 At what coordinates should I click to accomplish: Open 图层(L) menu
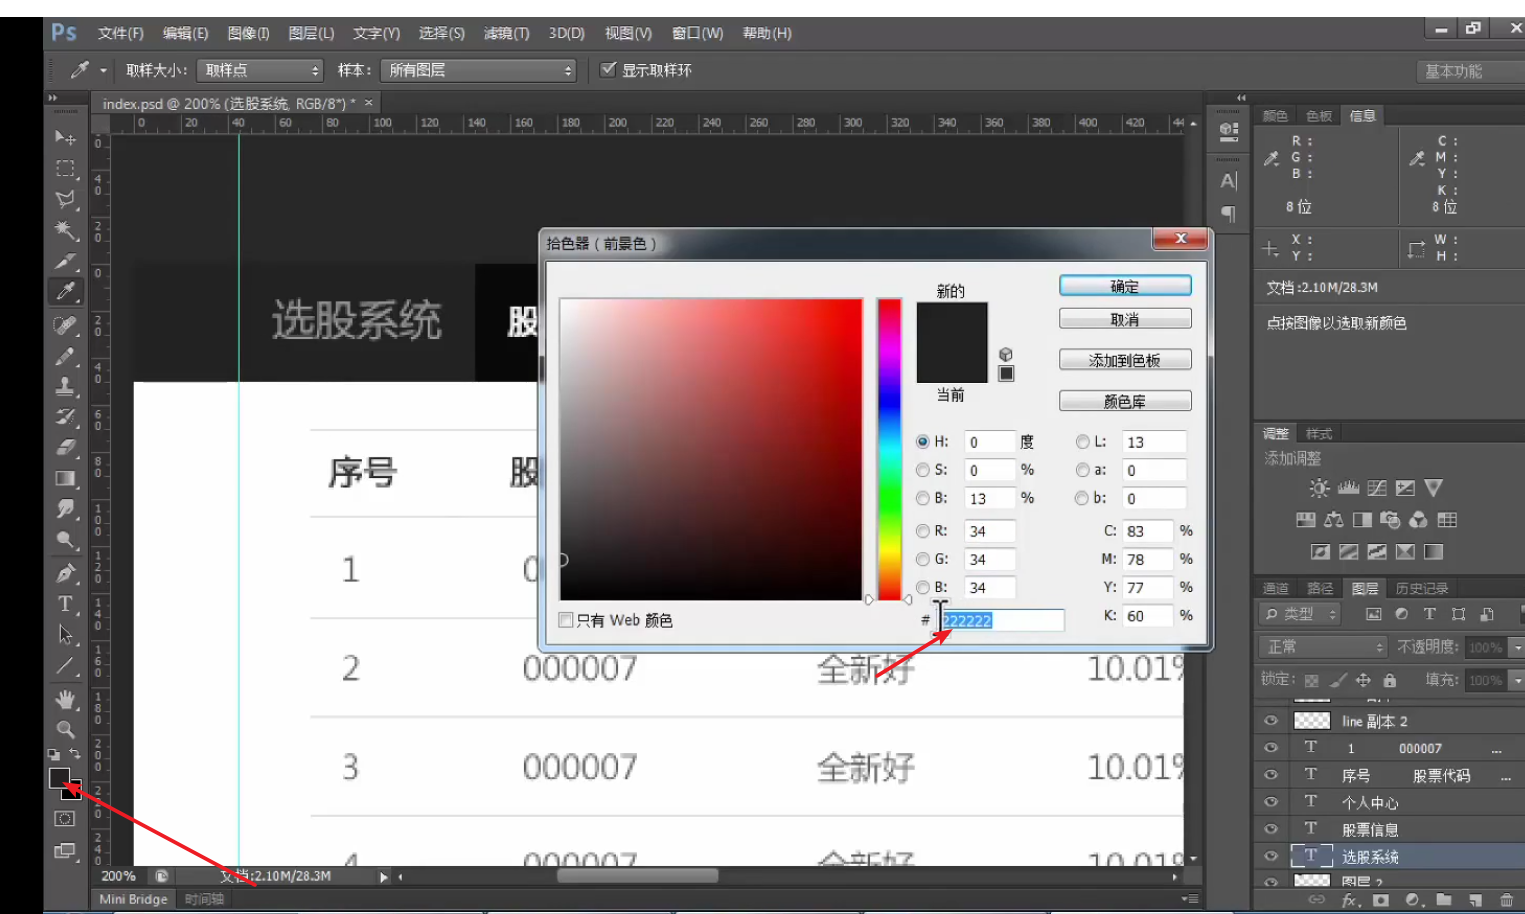311,33
